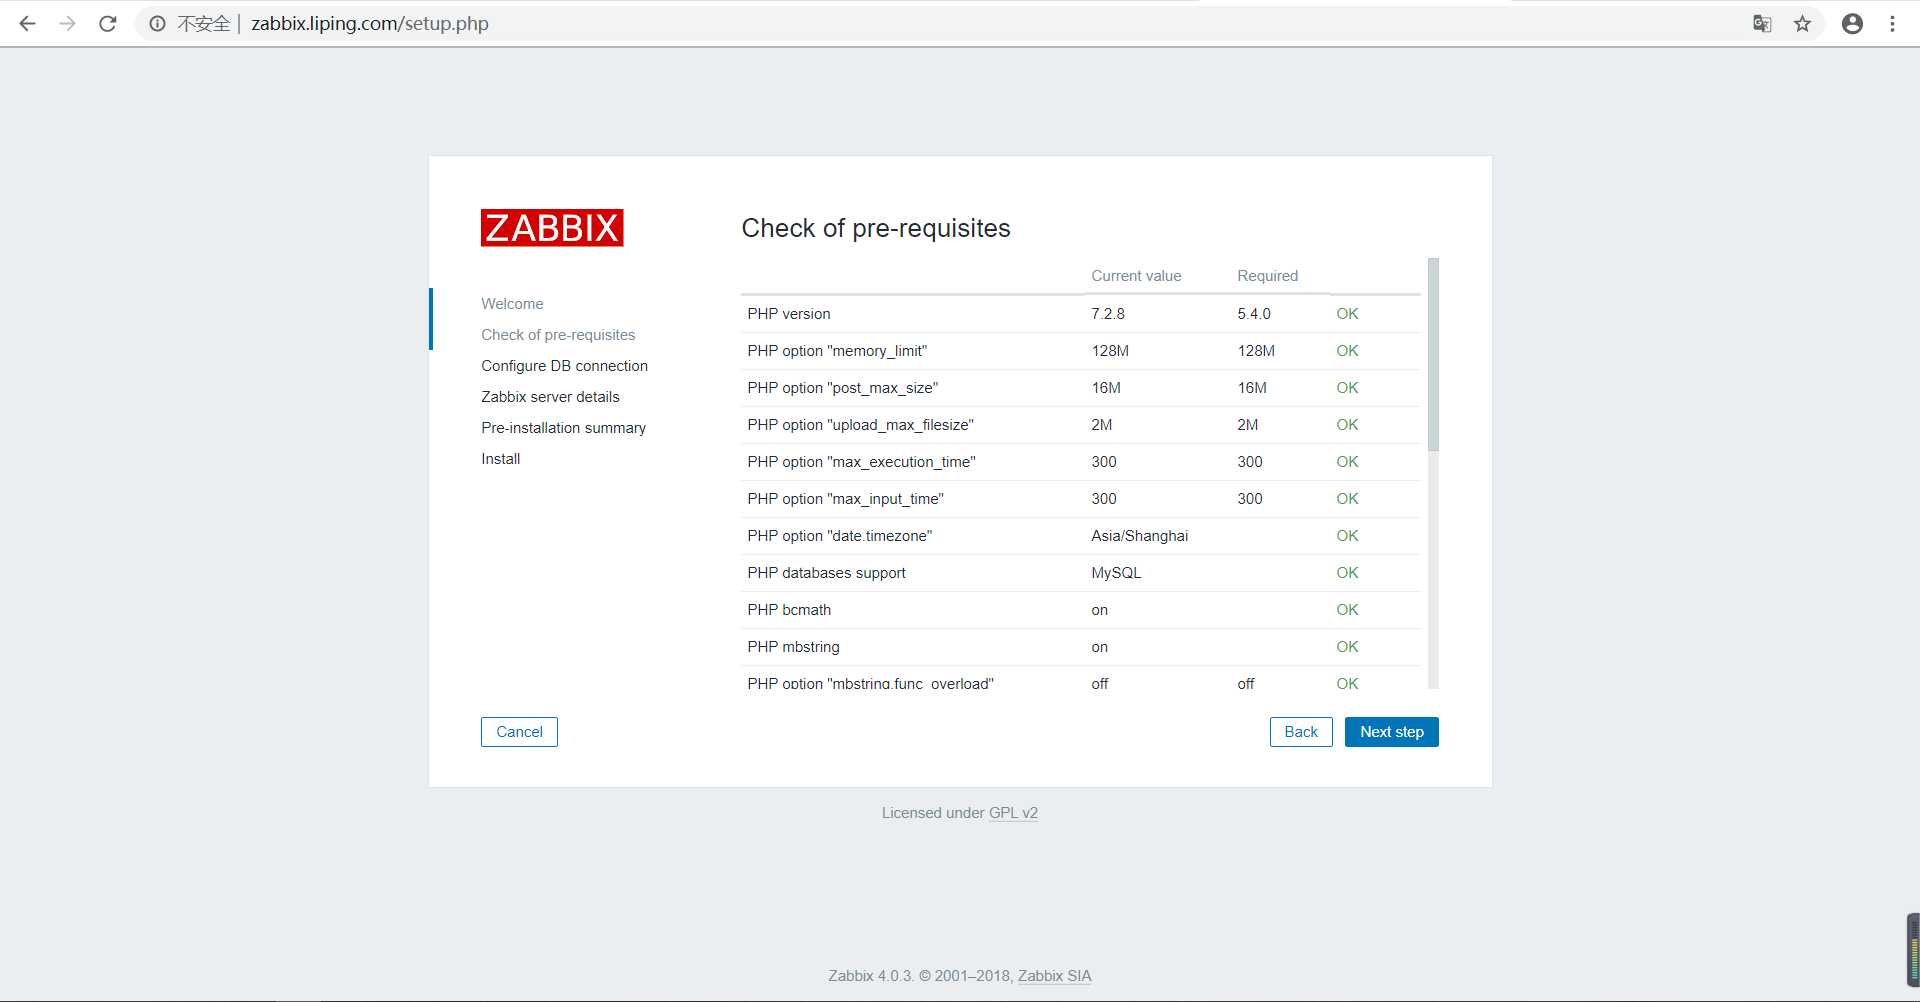Open the GPL v2 license link
1920x1002 pixels.
[1013, 813]
